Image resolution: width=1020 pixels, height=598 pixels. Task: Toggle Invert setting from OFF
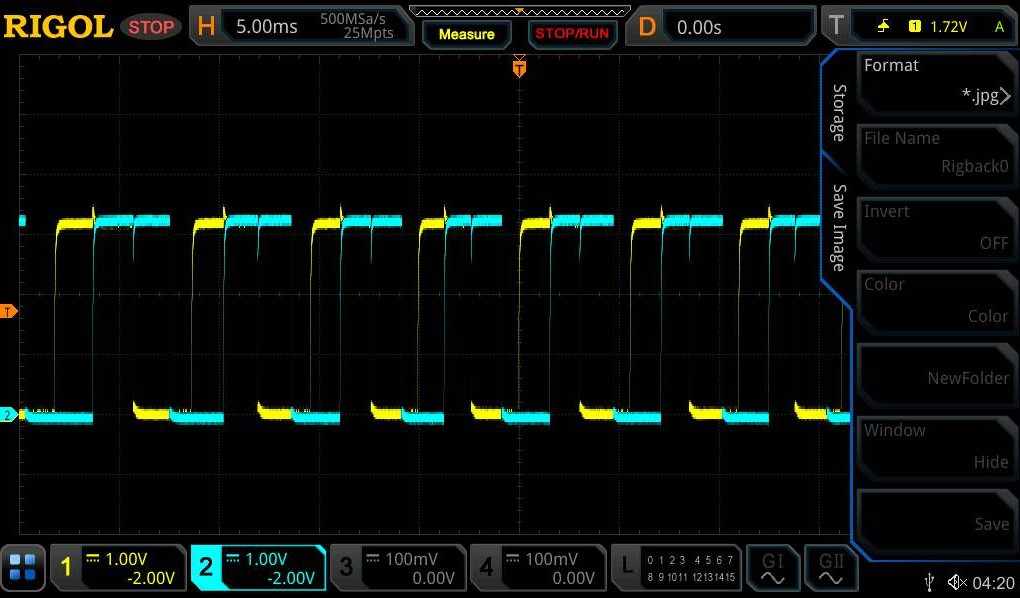(x=935, y=227)
